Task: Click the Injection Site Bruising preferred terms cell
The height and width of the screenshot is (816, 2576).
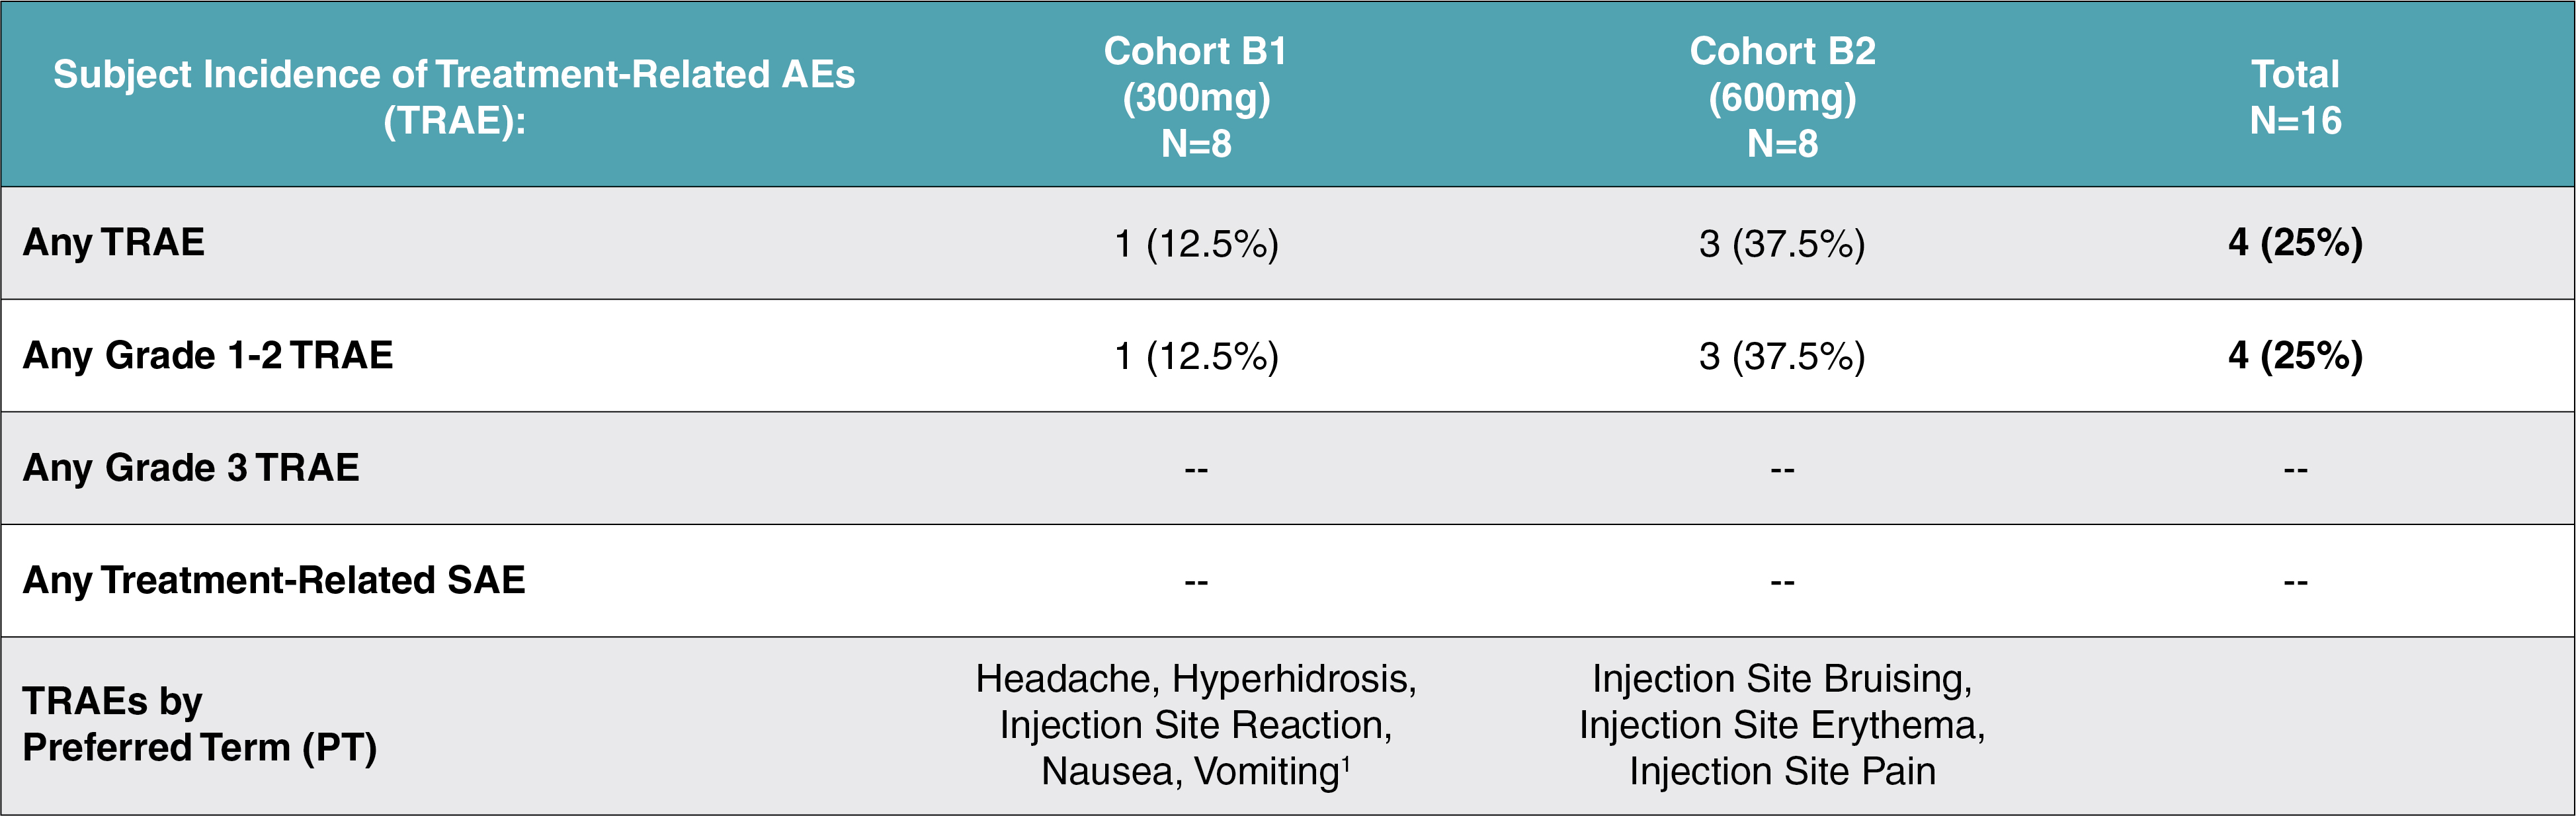Action: (x=1782, y=725)
